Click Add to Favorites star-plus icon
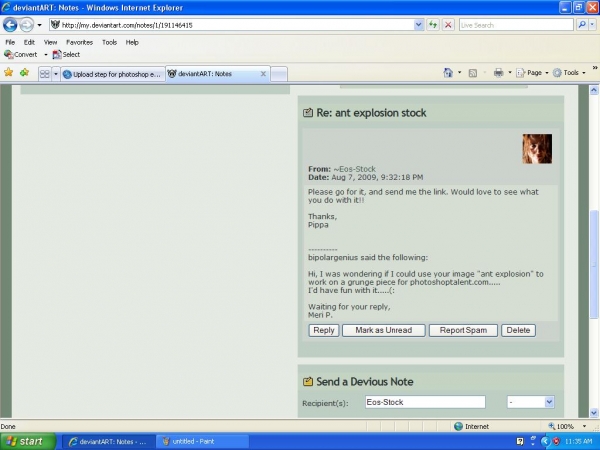The height and width of the screenshot is (450, 600). coord(24,72)
